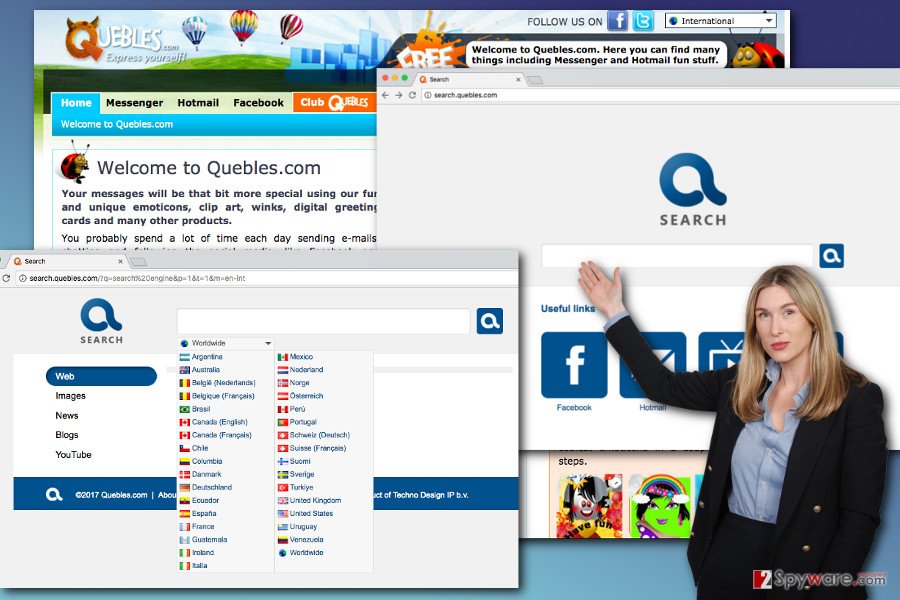Open the Facebook tile under Useful links

coord(574,365)
